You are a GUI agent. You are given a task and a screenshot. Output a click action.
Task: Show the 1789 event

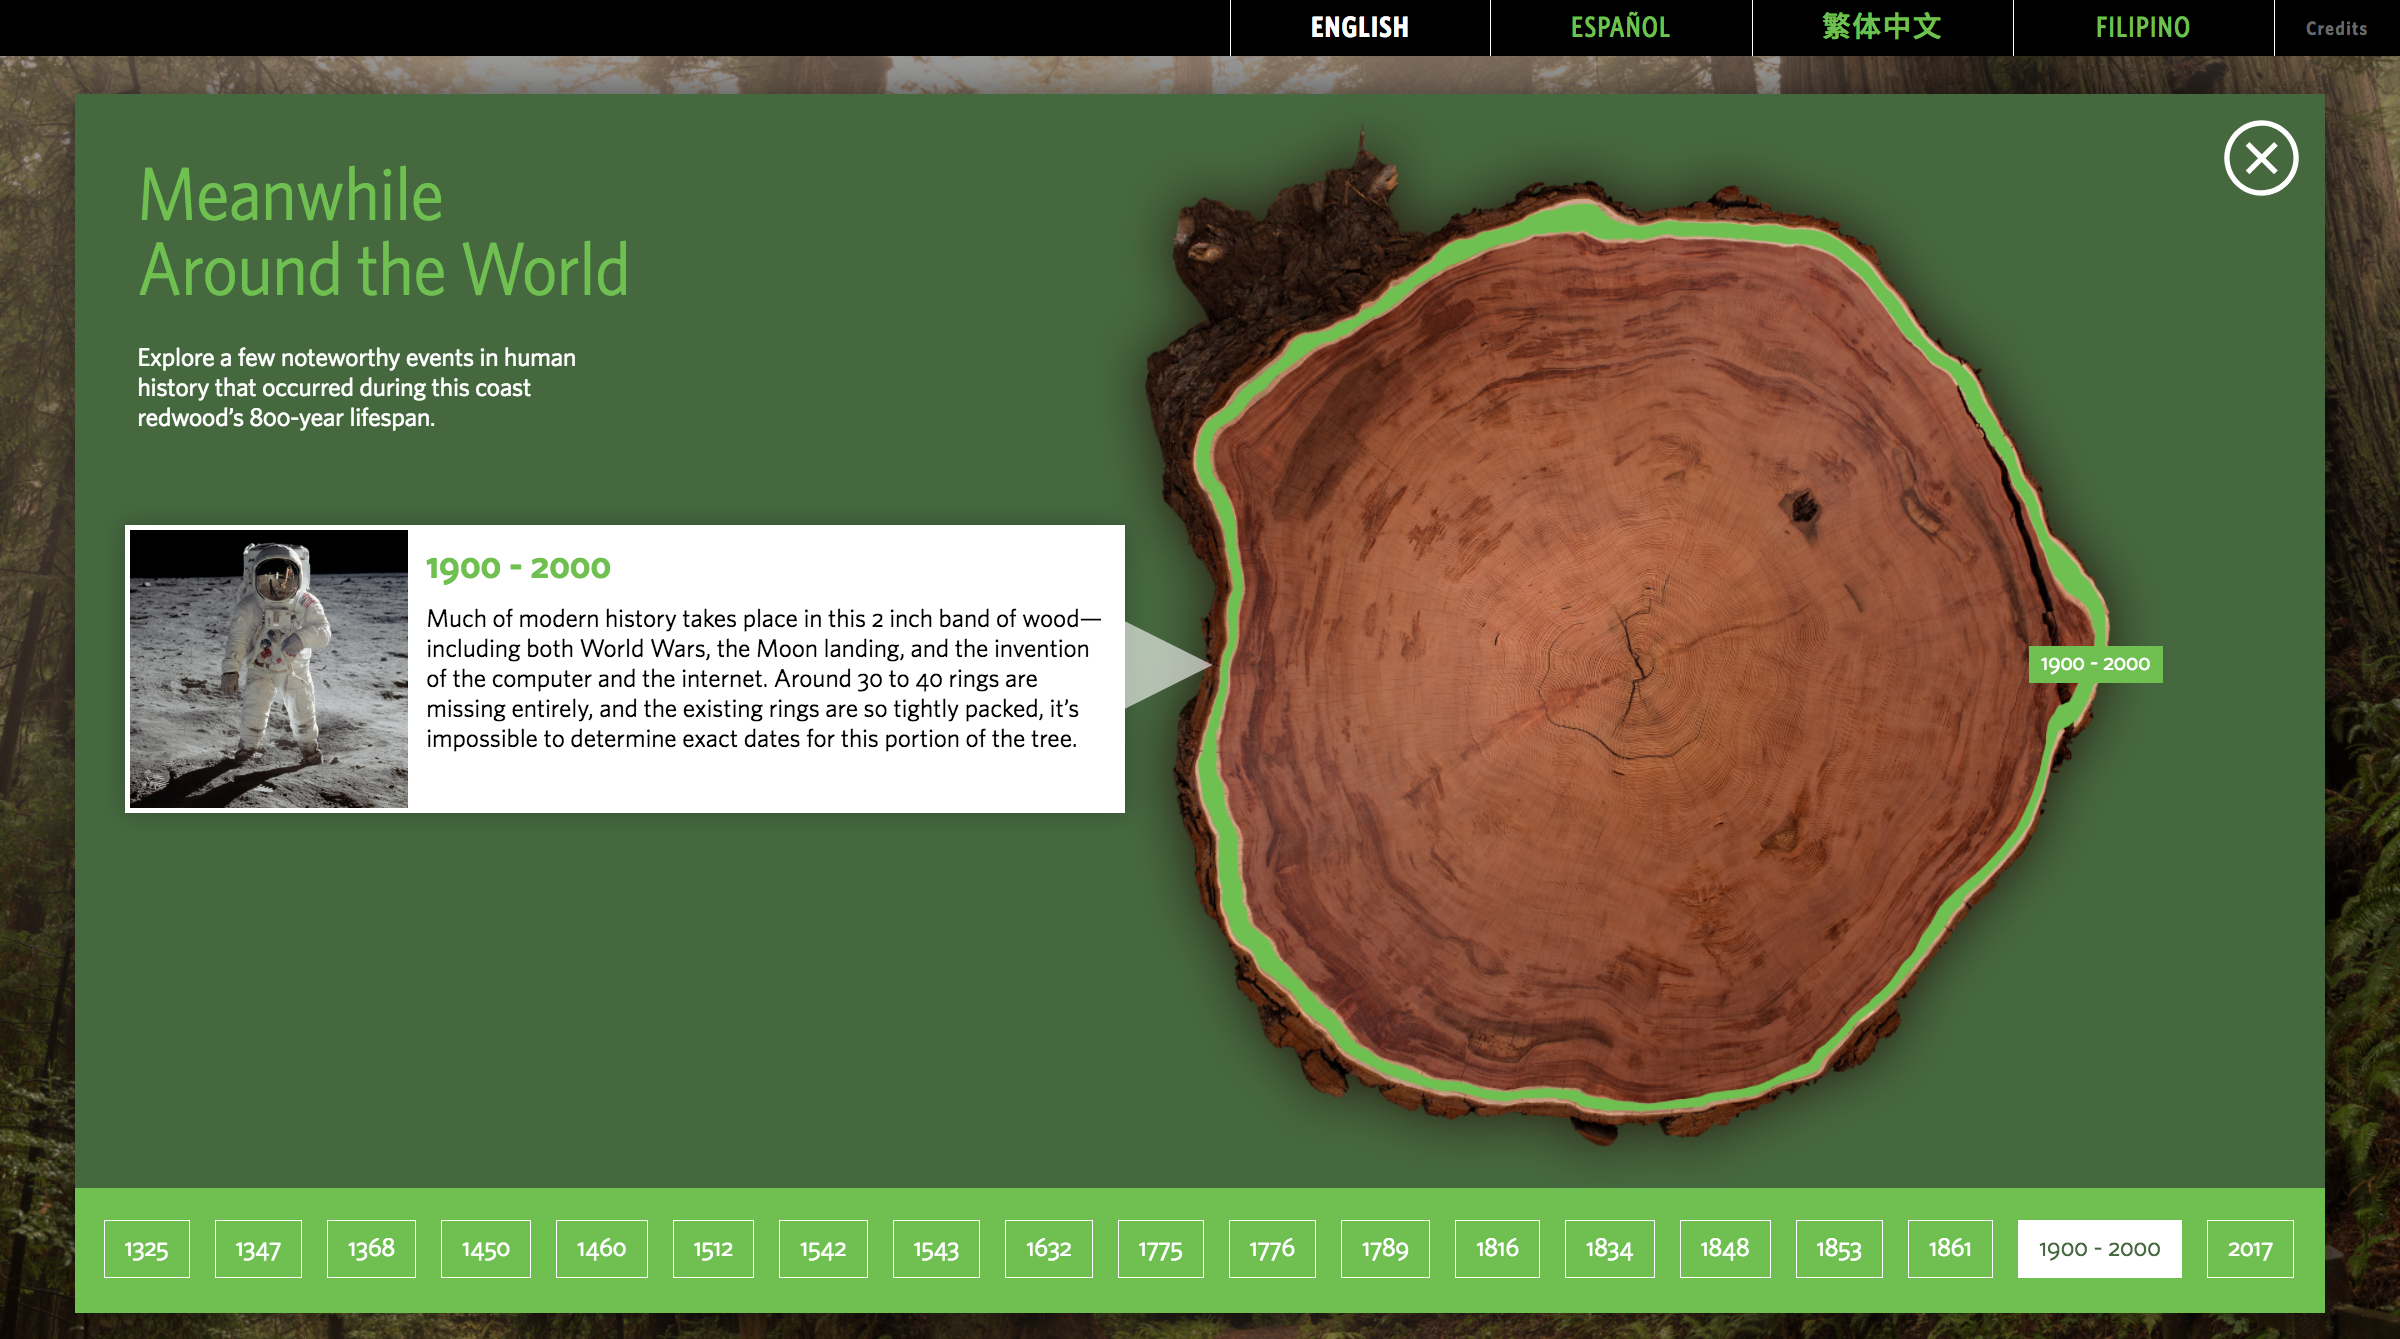pyautogui.click(x=1384, y=1249)
